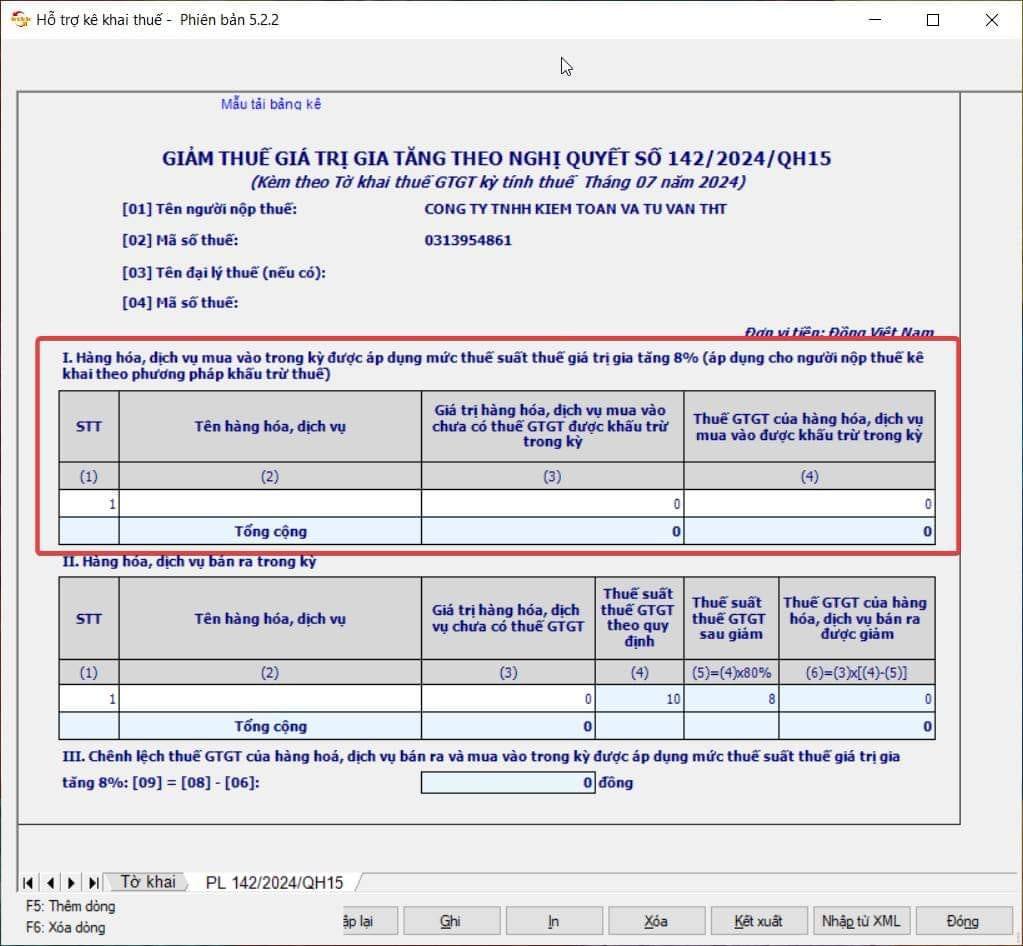Image resolution: width=1023 pixels, height=946 pixels.
Task: Edit deductible VAT cell in section I row 1
Action: [809, 504]
